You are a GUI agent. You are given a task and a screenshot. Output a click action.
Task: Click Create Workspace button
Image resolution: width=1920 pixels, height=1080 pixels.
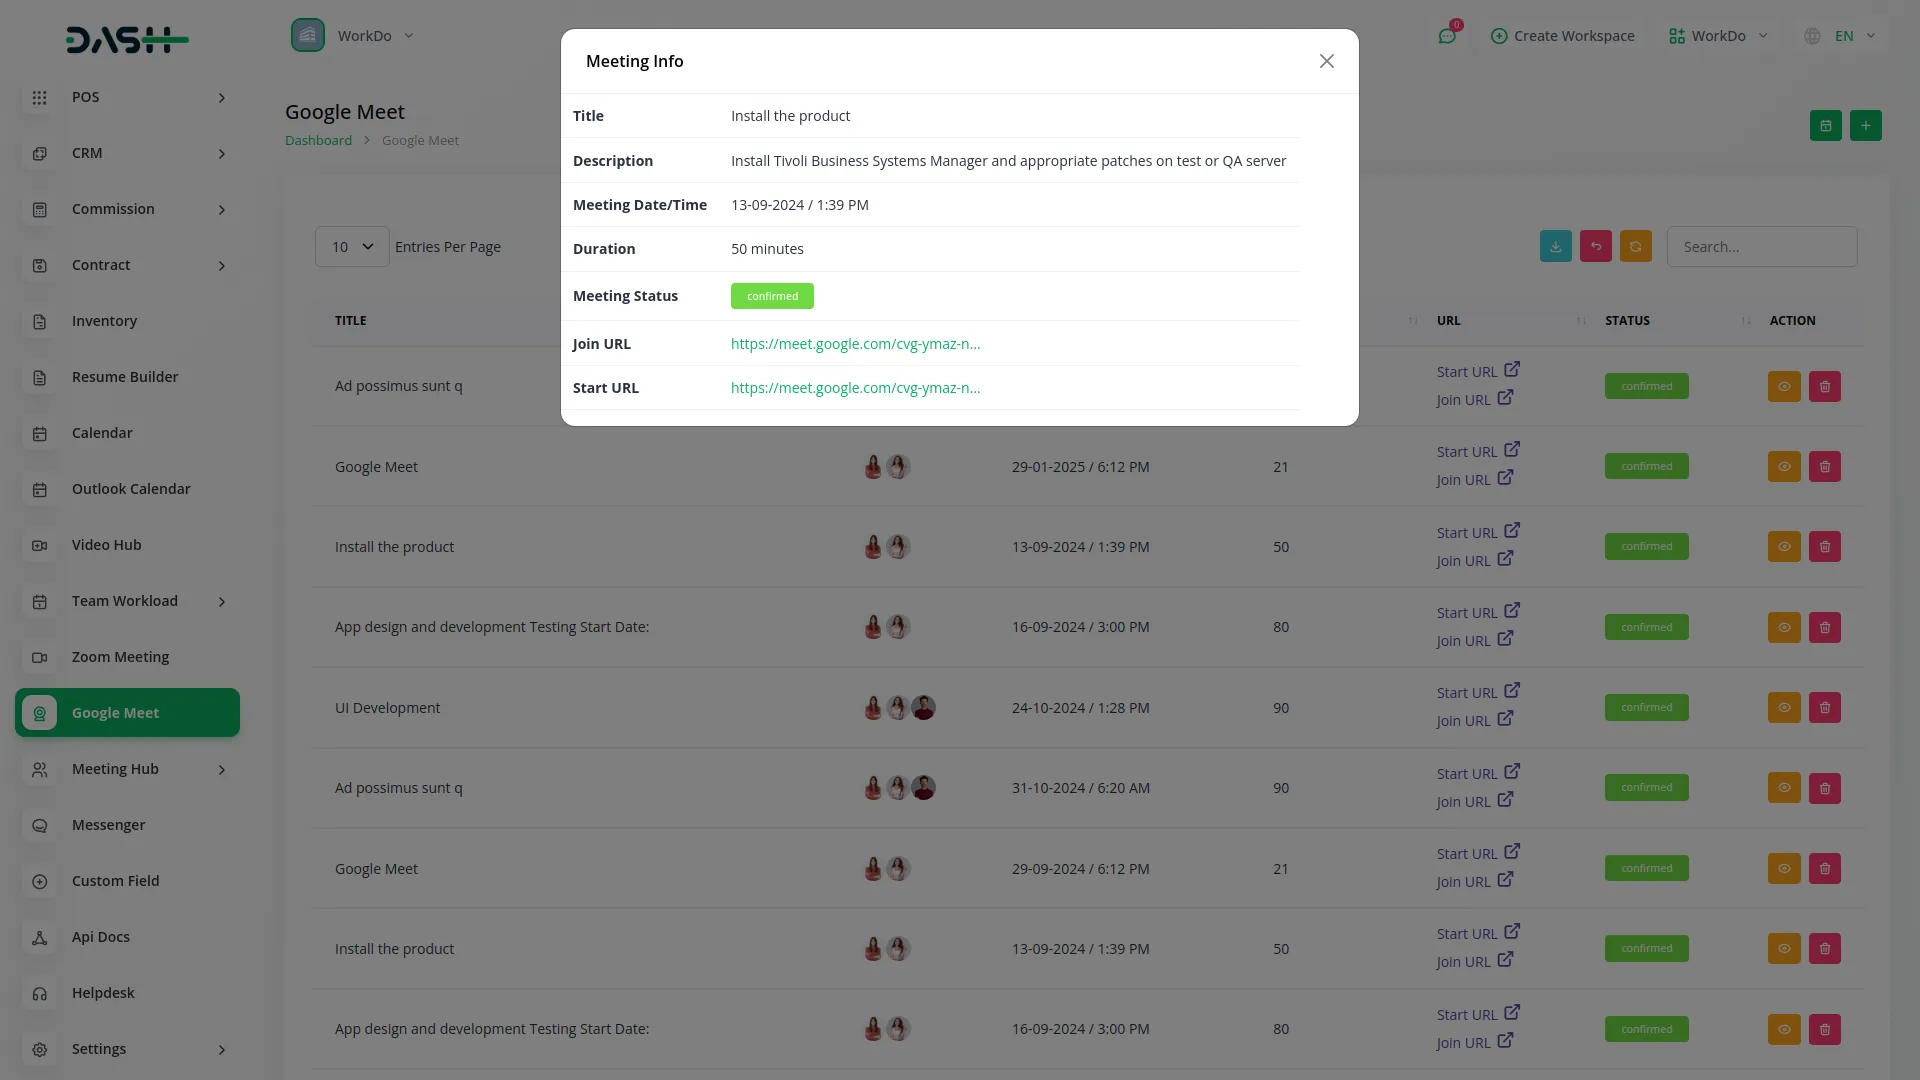[1562, 36]
